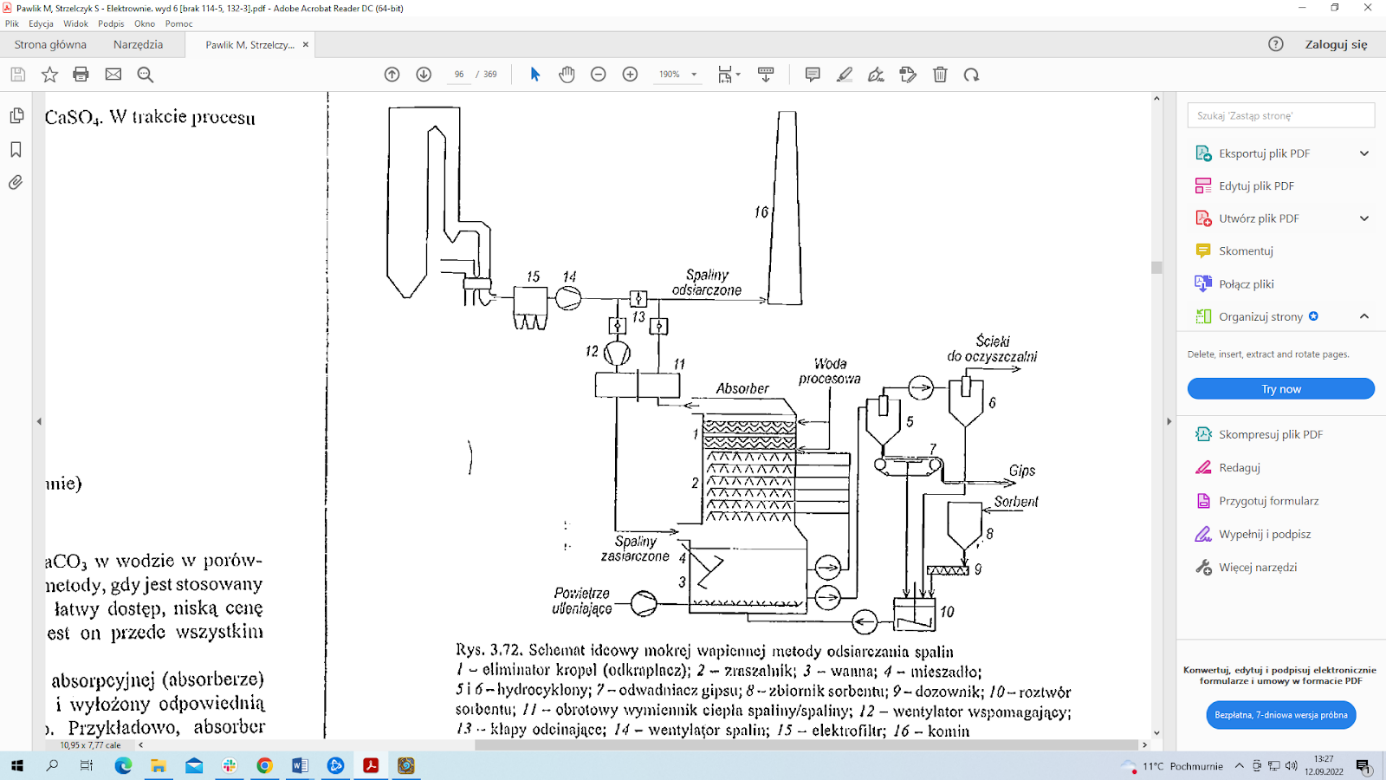1386x780 pixels.
Task: Start the Bezpłatna 7-dniowa wersja próbna
Action: click(1281, 714)
